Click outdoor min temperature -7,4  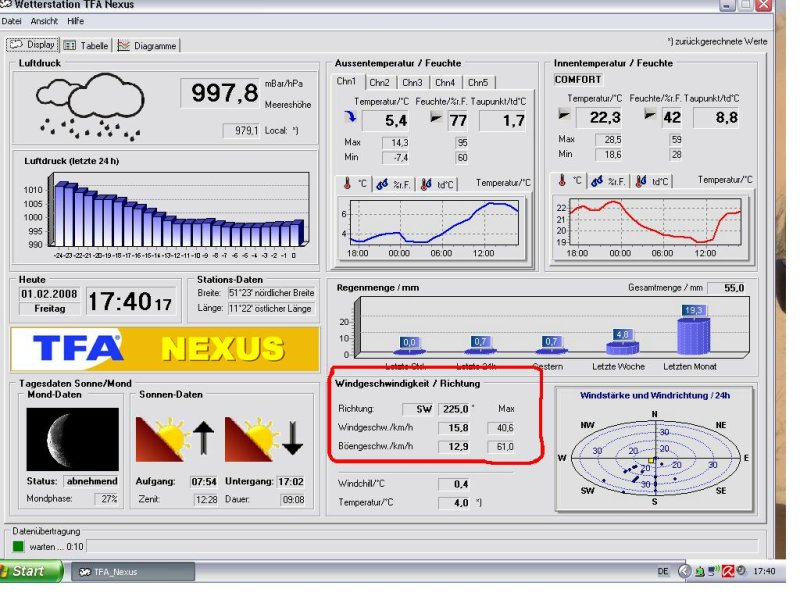point(396,158)
